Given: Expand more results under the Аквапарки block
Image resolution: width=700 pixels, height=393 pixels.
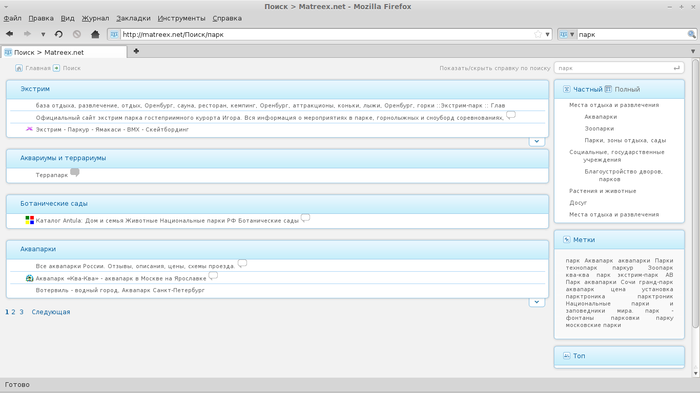Looking at the screenshot, I should (x=537, y=302).
